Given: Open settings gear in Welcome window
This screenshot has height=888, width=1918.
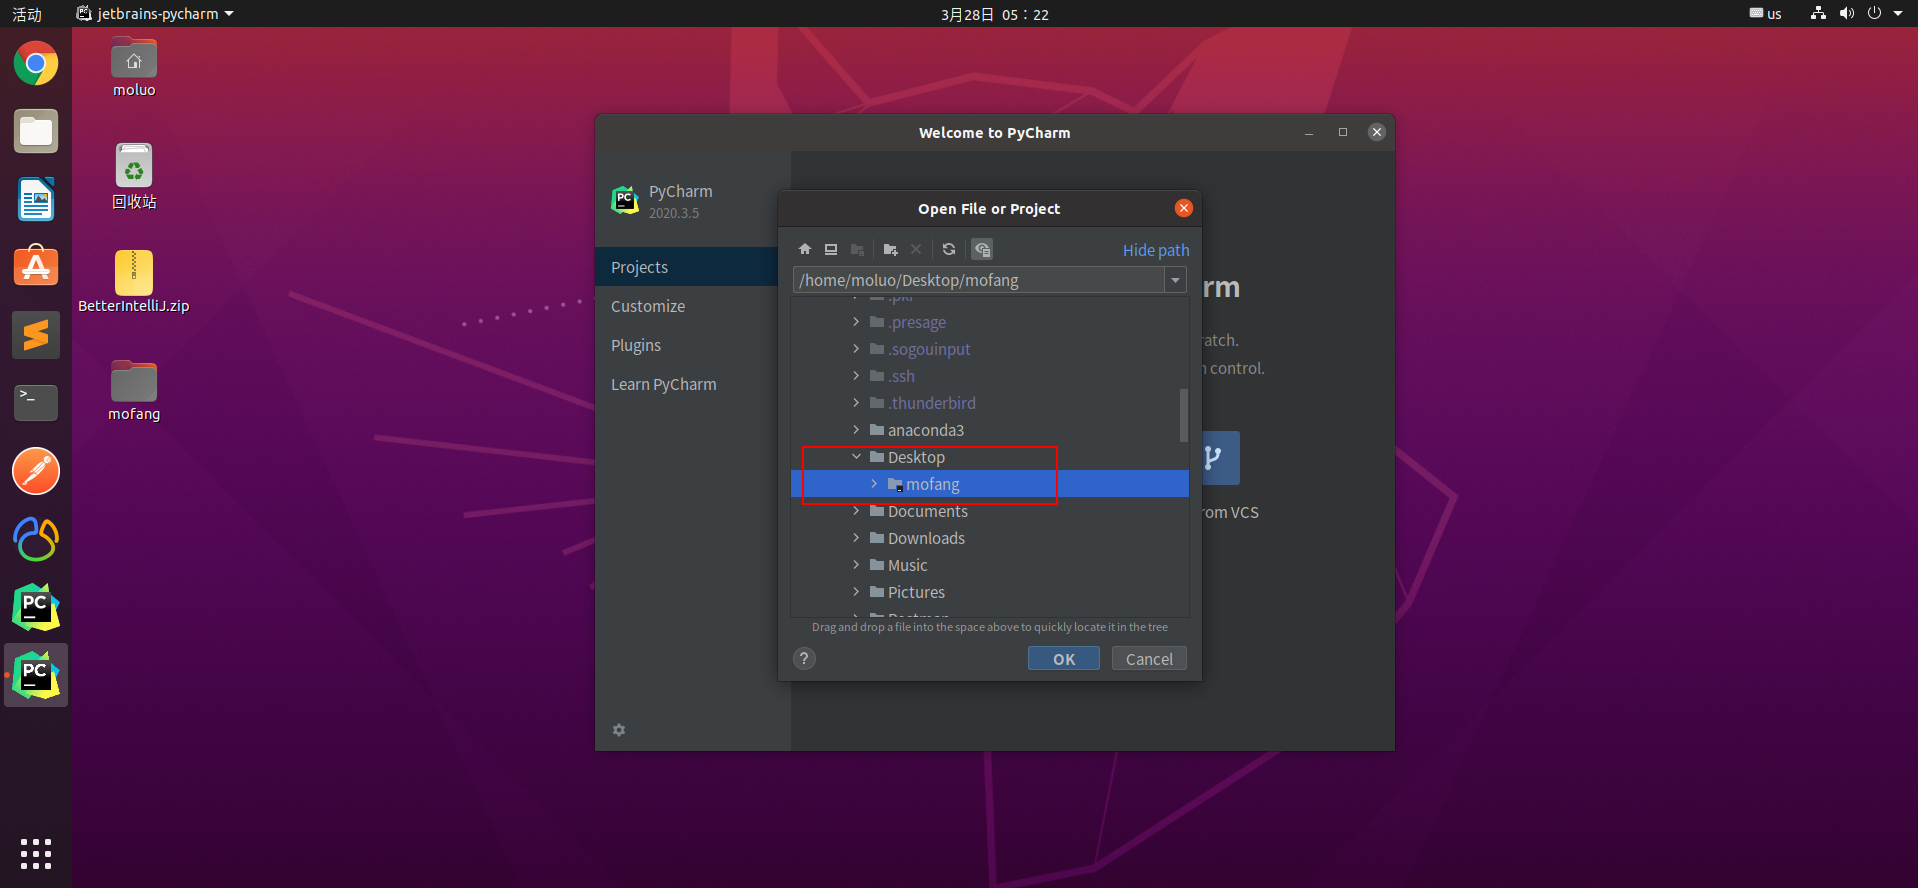Looking at the screenshot, I should click(x=619, y=730).
